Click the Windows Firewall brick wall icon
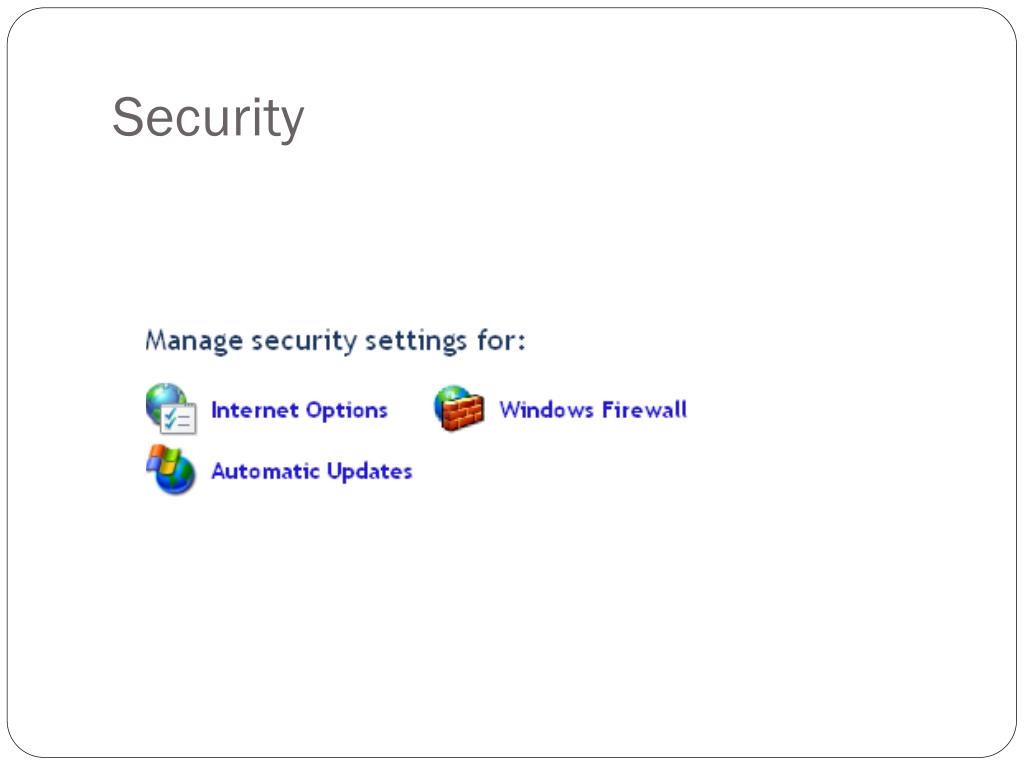The image size is (1024, 768). coord(459,409)
